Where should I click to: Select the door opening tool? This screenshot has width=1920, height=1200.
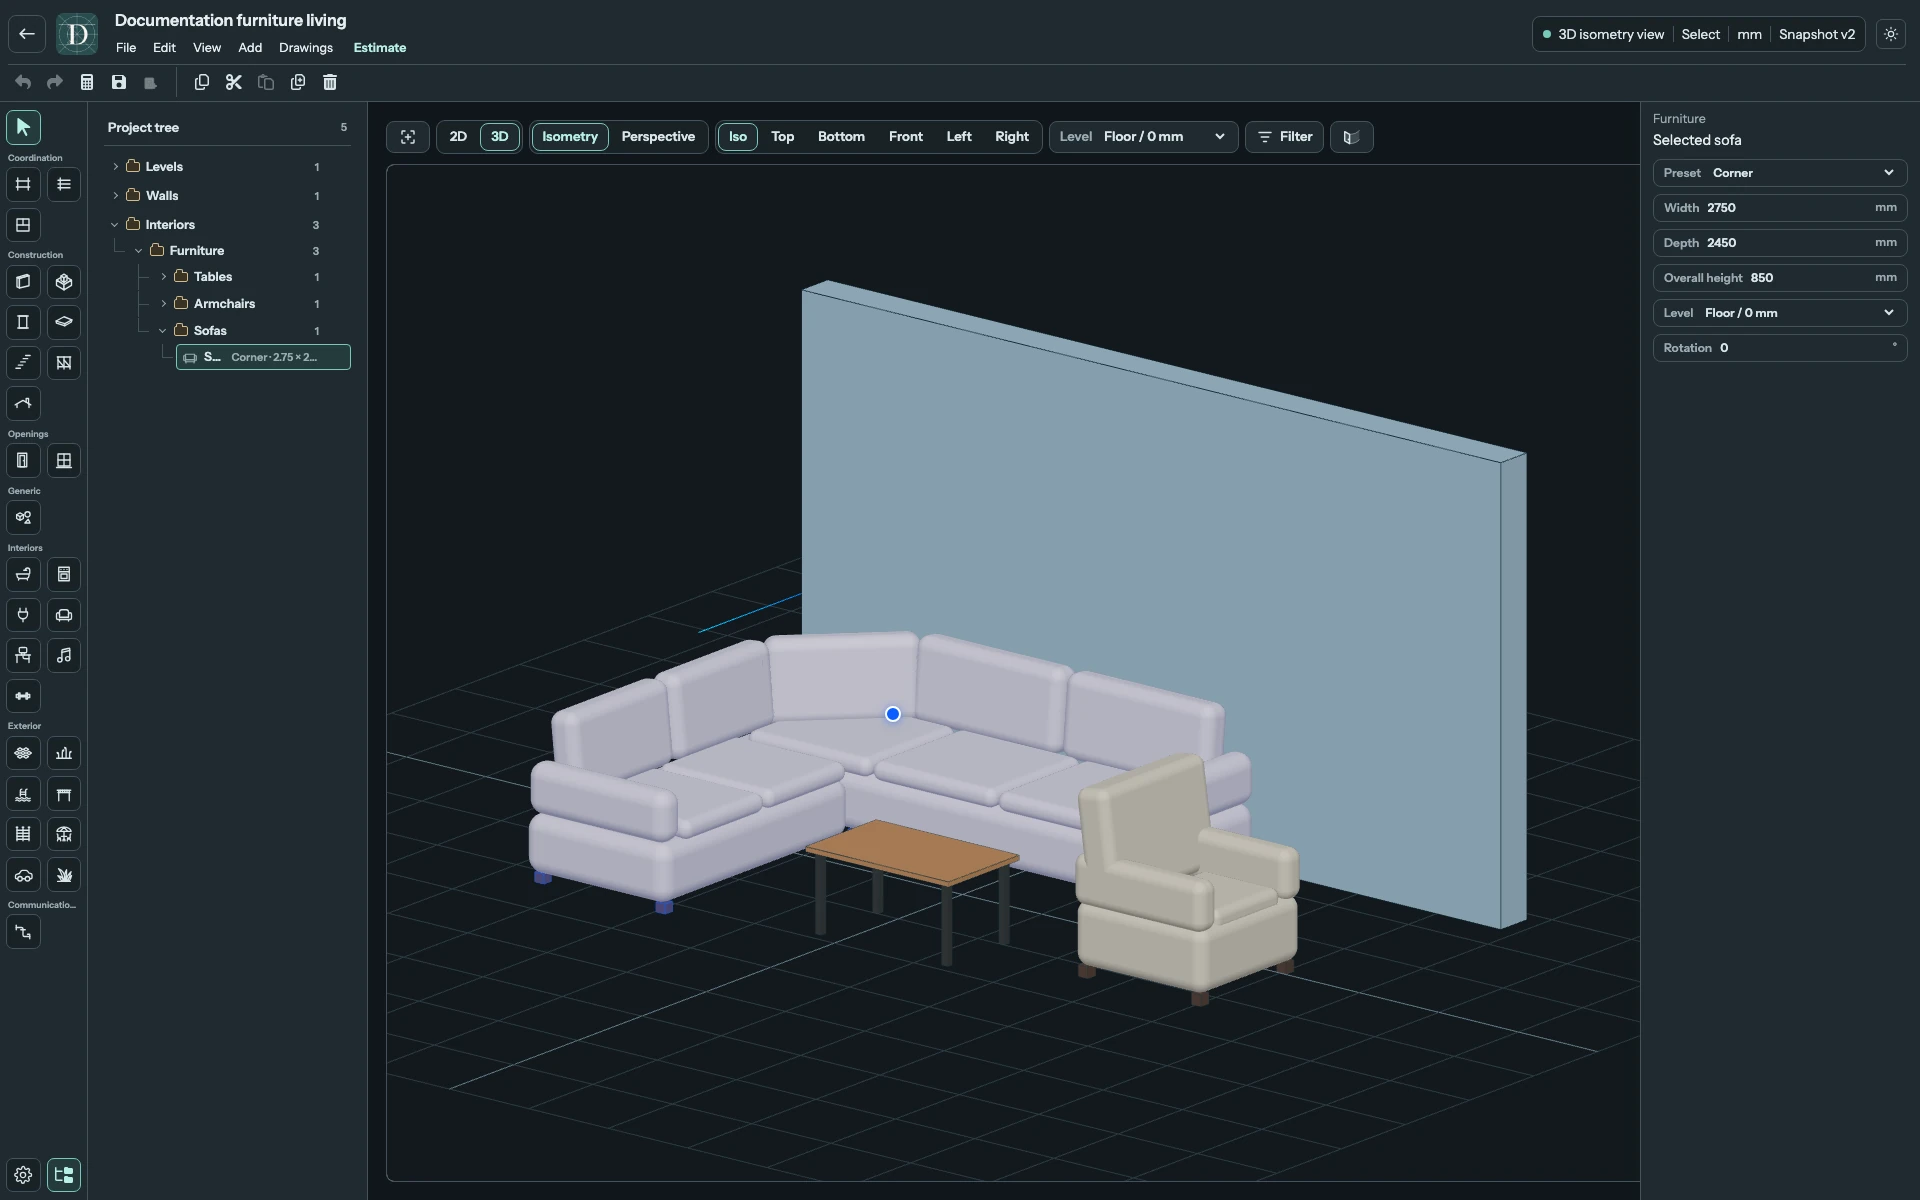23,461
